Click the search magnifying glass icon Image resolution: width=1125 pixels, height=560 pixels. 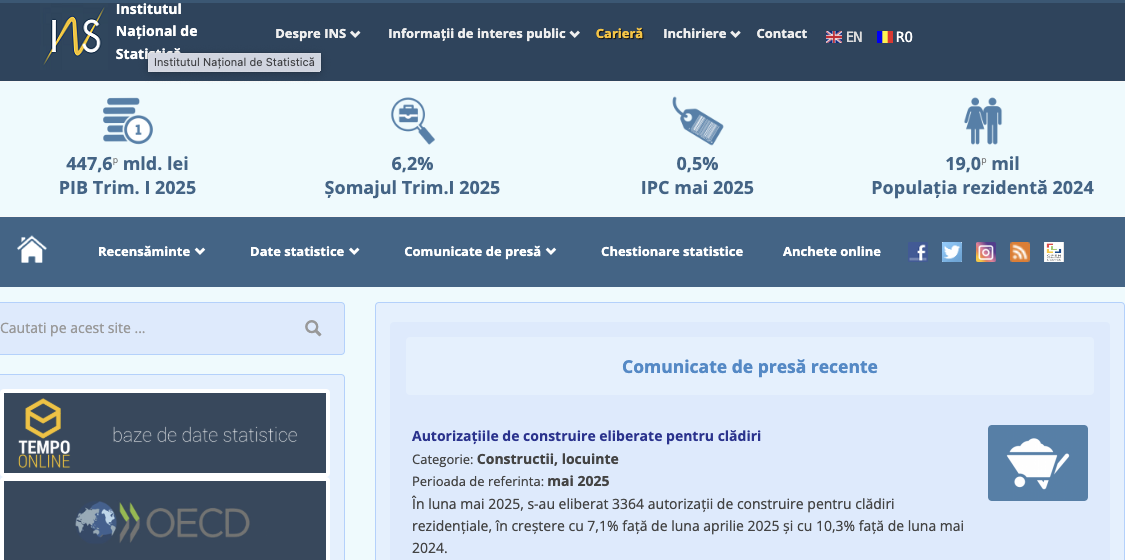click(313, 328)
